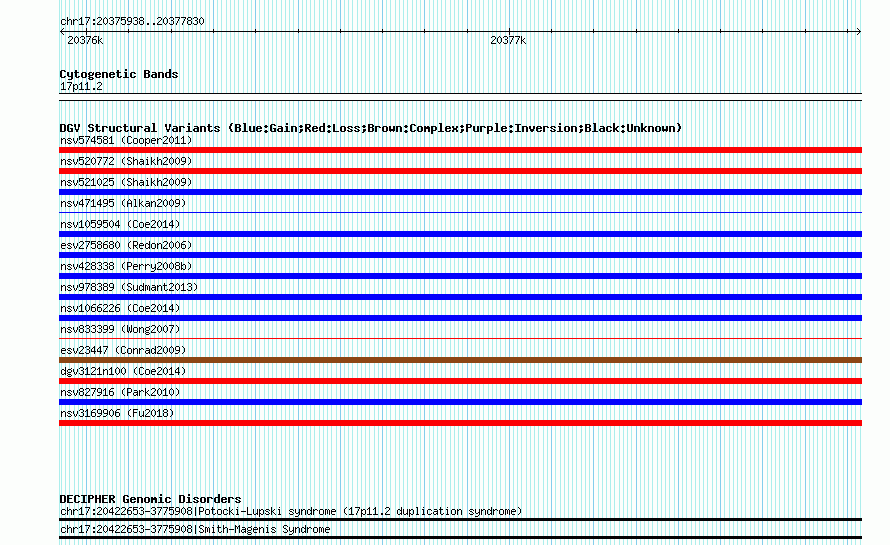Screen dimensions: 890x545
Task: Click the nsv3169906 (Fu2018) label
Action: (x=117, y=413)
